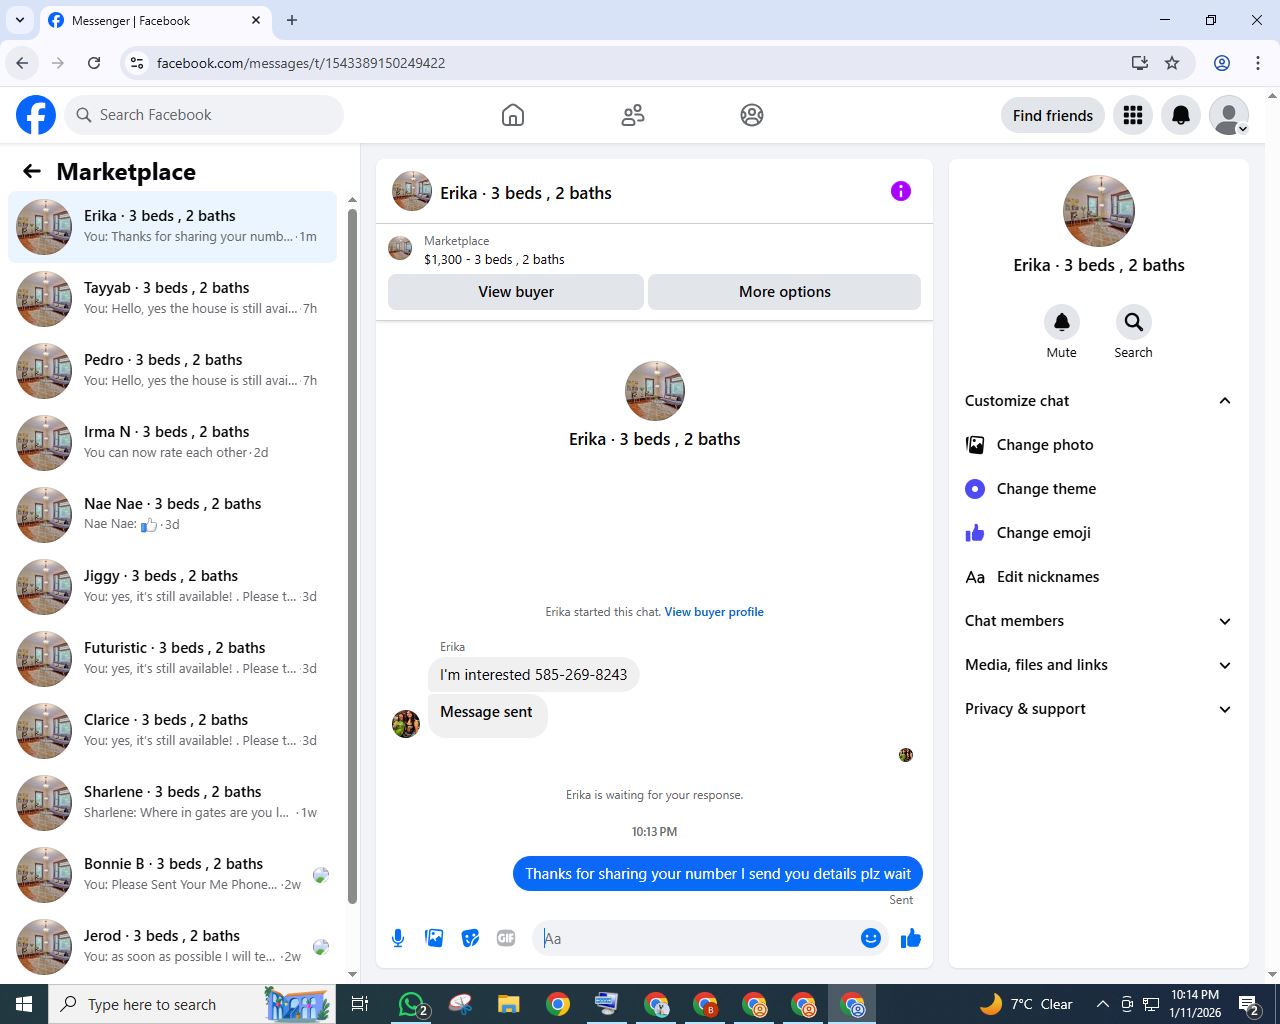The width and height of the screenshot is (1280, 1024).
Task: Focus the Search Facebook field
Action: coord(204,115)
